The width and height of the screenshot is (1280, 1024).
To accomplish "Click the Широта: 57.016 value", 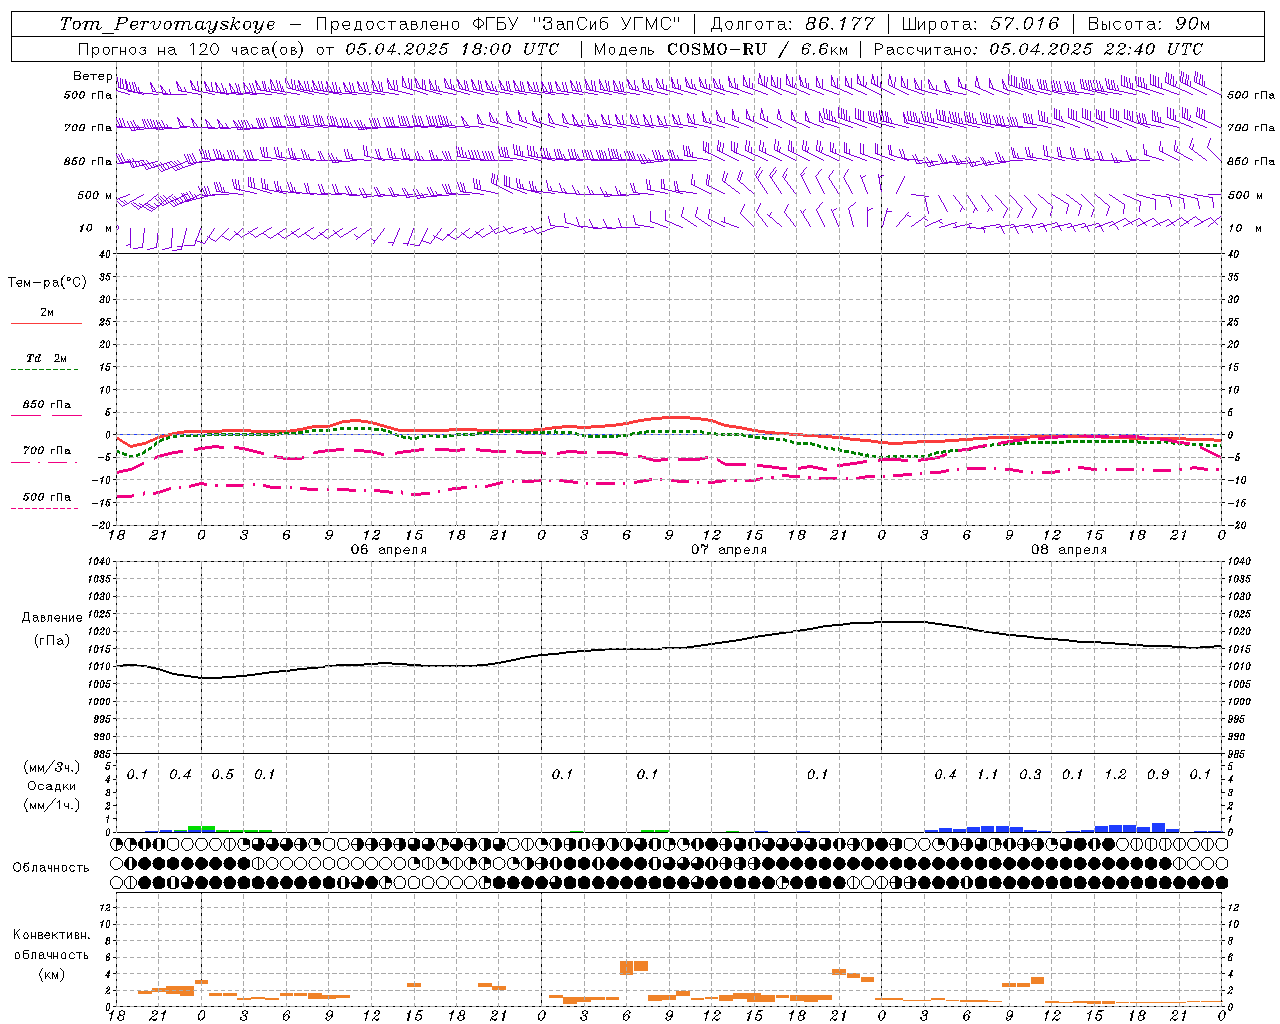I will (980, 24).
